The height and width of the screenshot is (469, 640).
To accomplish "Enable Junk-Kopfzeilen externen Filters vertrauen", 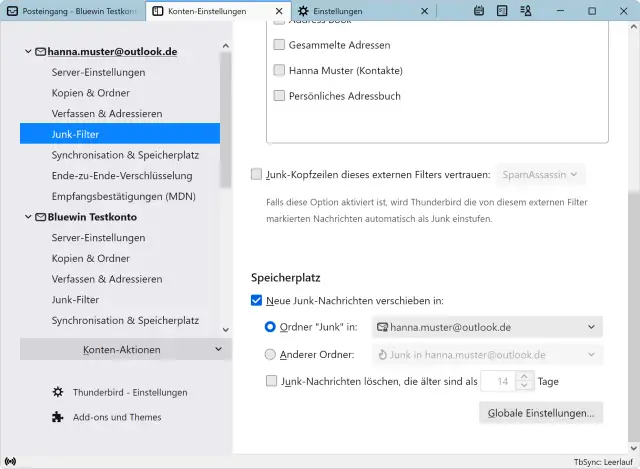I will click(256, 174).
